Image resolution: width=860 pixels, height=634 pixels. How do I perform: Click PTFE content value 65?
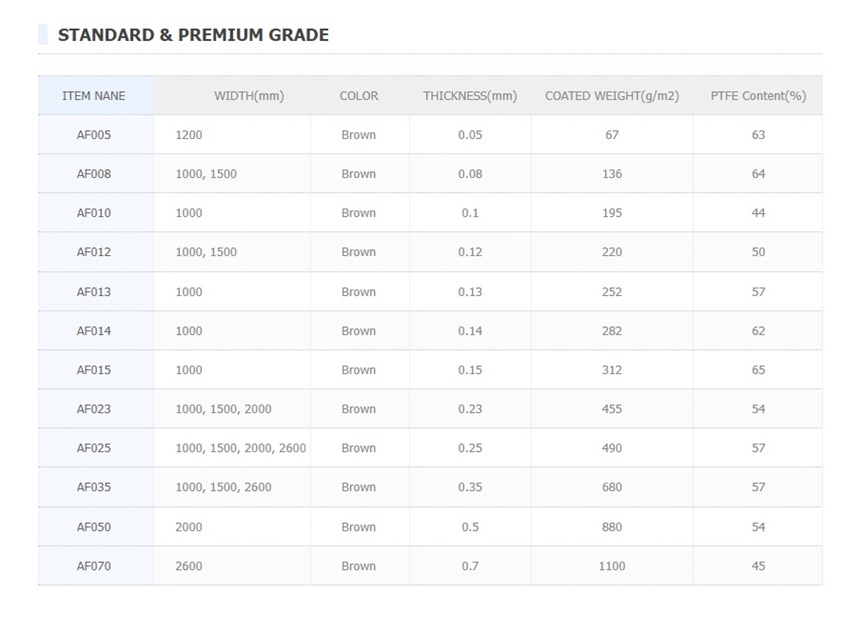(758, 370)
